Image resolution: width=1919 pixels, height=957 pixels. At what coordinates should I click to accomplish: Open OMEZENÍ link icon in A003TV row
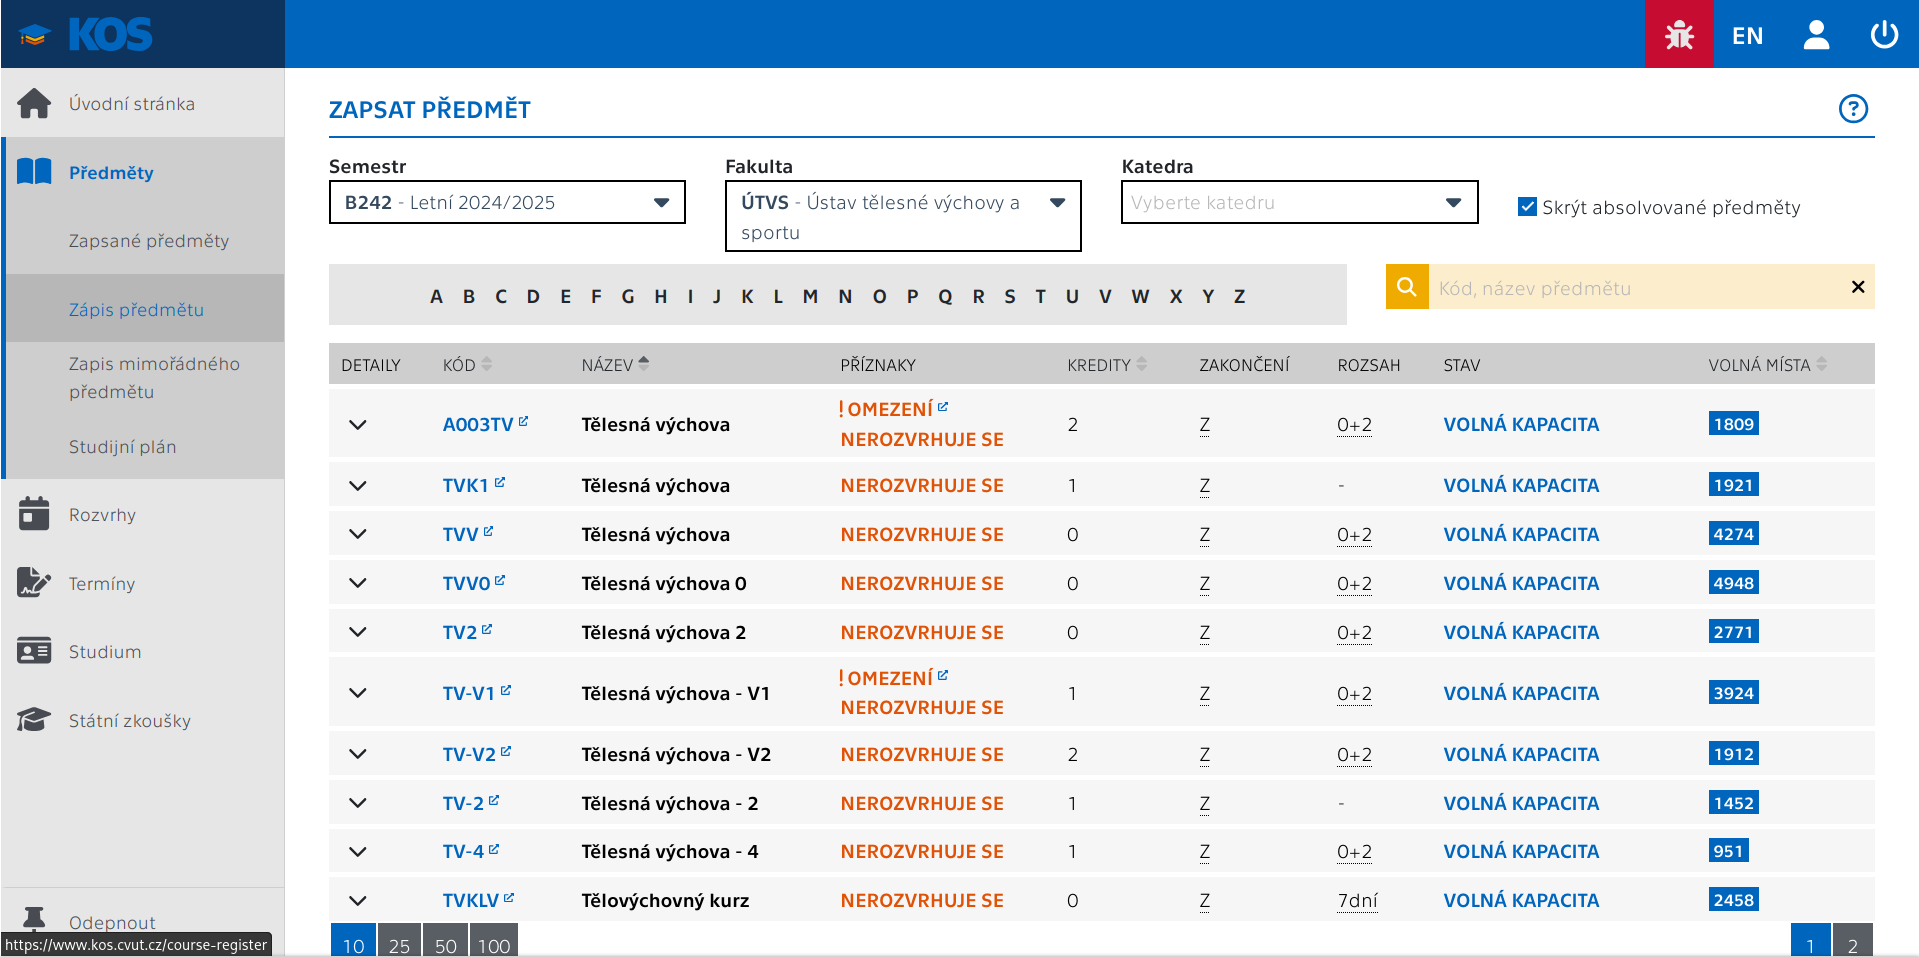click(943, 407)
